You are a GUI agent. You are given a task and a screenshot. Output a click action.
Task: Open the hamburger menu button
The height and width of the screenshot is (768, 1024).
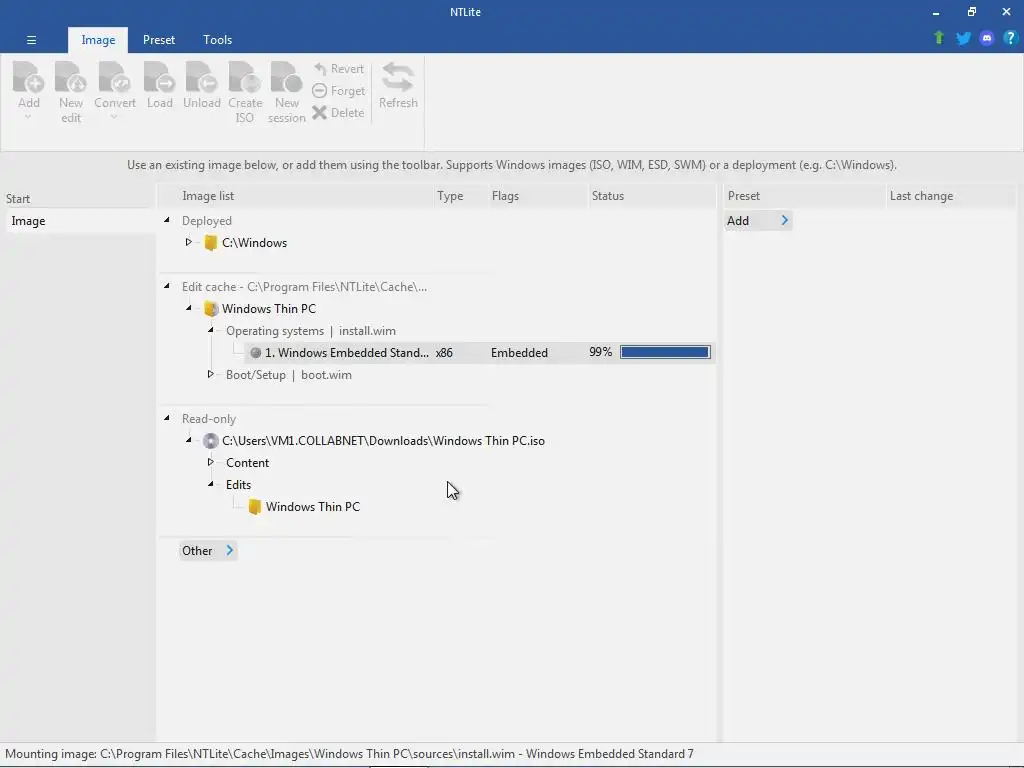31,40
